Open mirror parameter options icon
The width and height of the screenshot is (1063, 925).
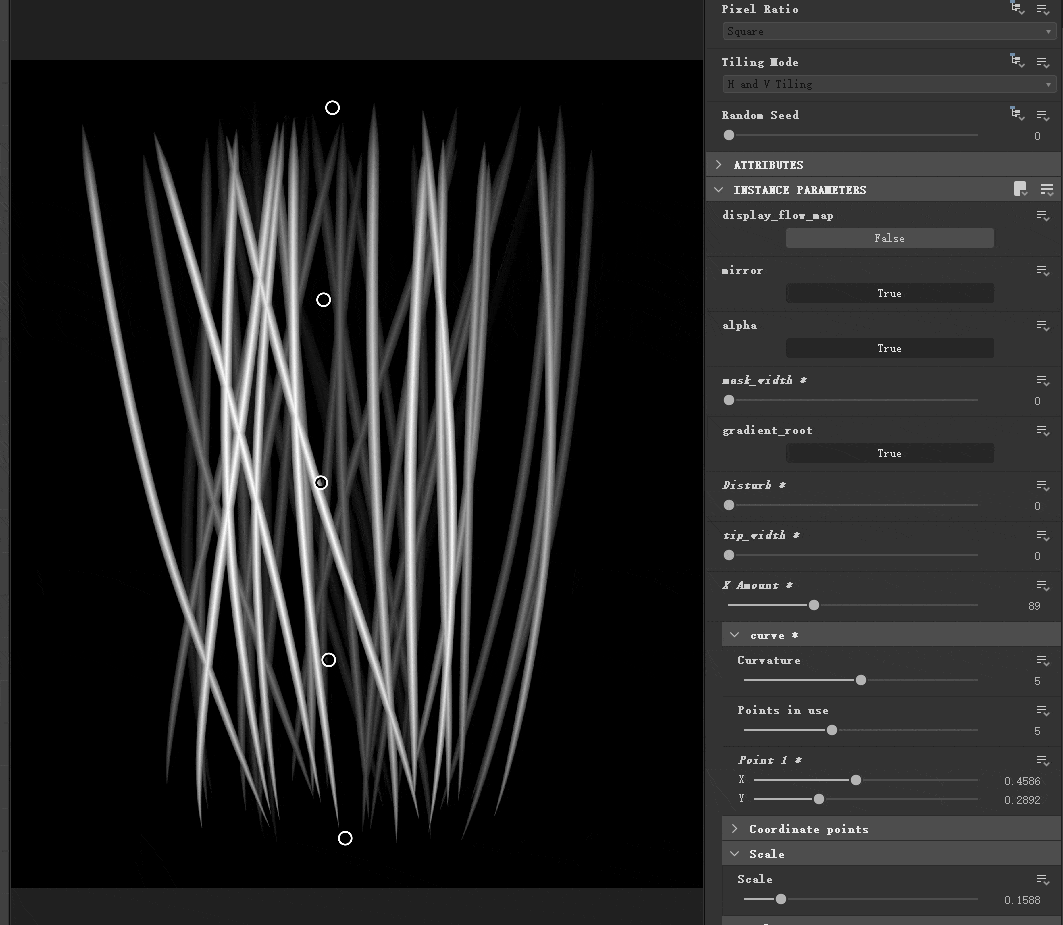(x=1043, y=271)
